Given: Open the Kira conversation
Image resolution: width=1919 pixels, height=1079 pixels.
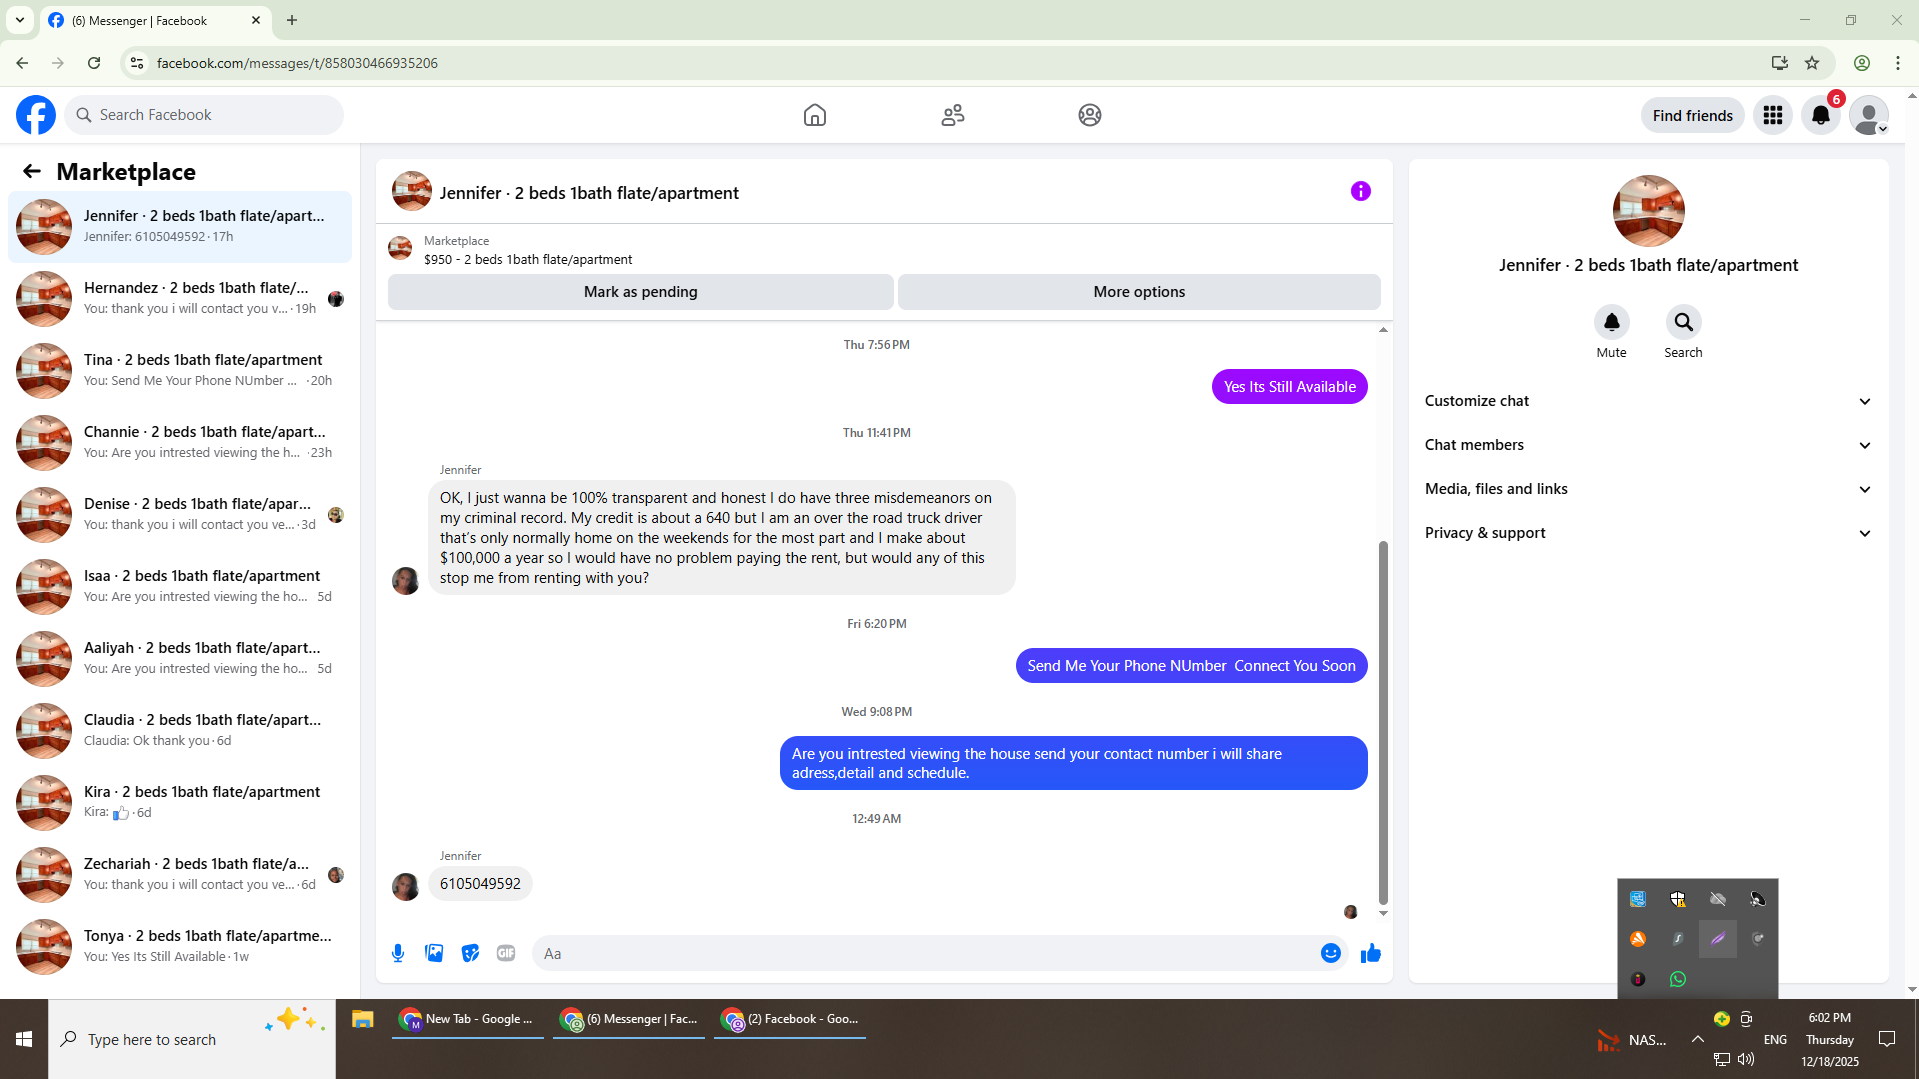Looking at the screenshot, I should pos(180,803).
